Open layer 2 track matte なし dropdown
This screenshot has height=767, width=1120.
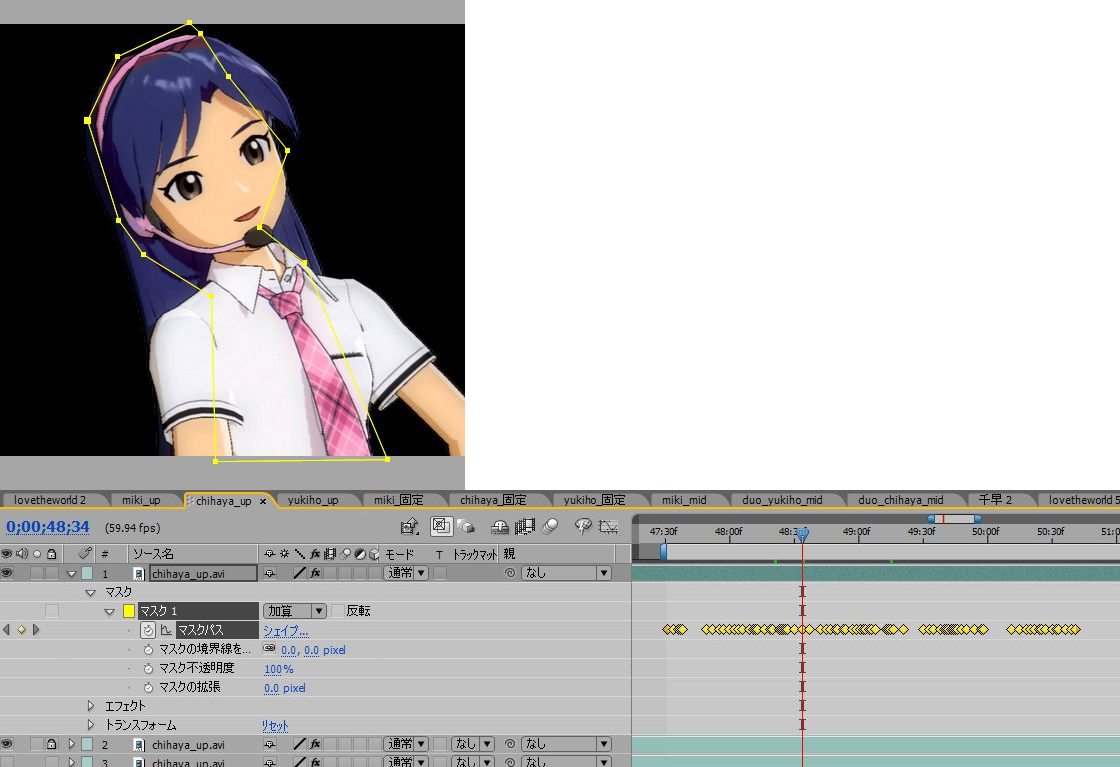472,744
